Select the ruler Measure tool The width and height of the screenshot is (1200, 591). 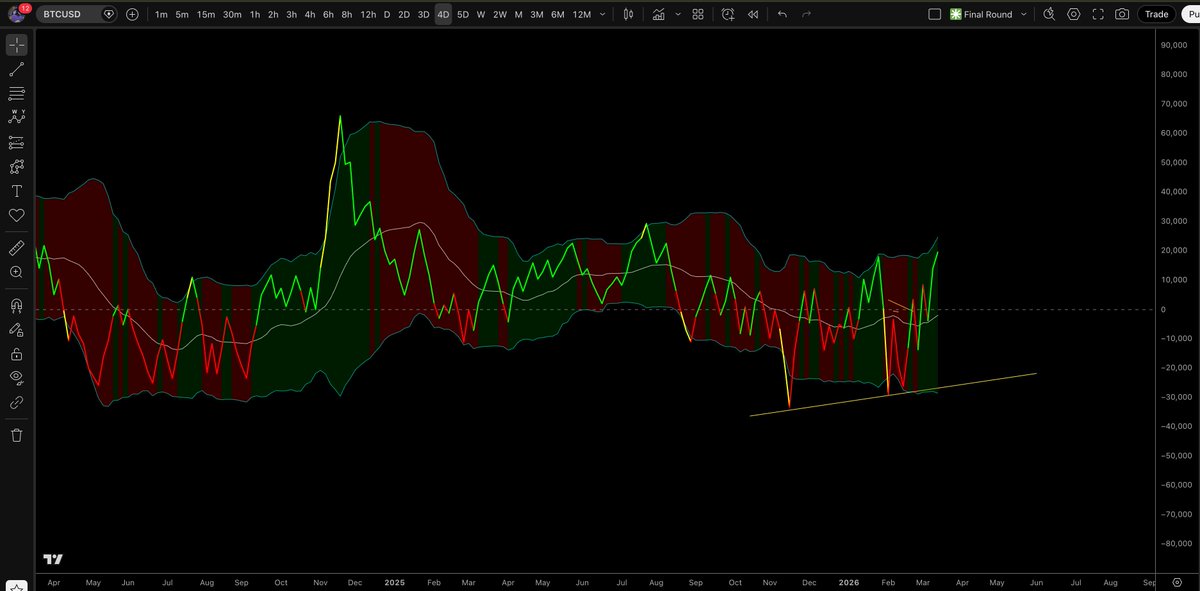[x=17, y=246]
